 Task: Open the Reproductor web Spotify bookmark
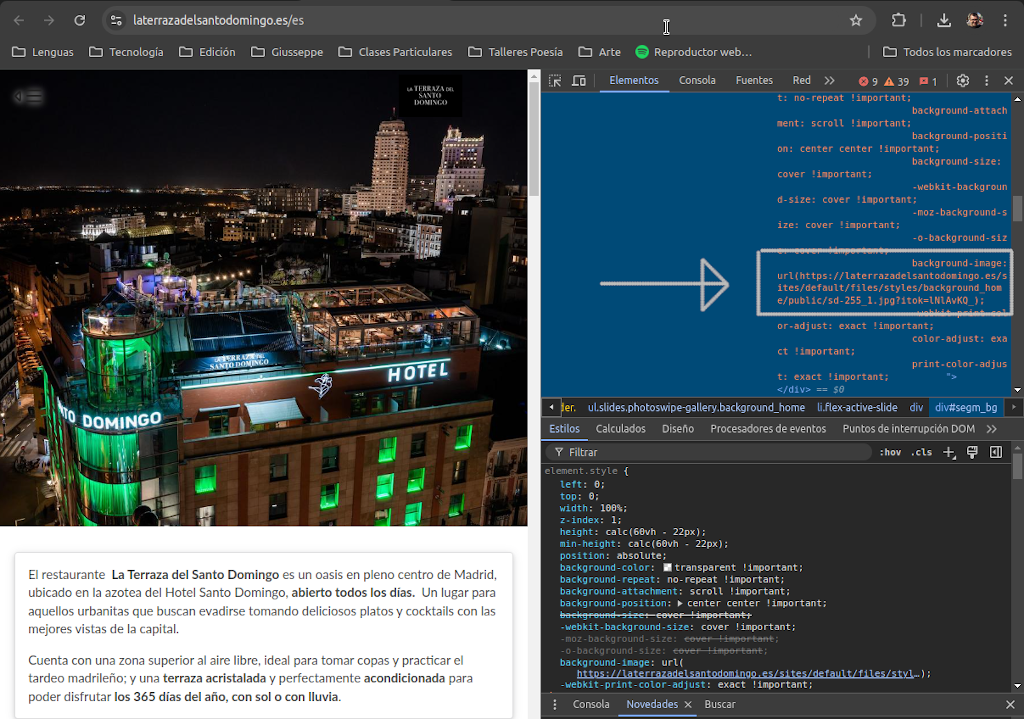(694, 52)
